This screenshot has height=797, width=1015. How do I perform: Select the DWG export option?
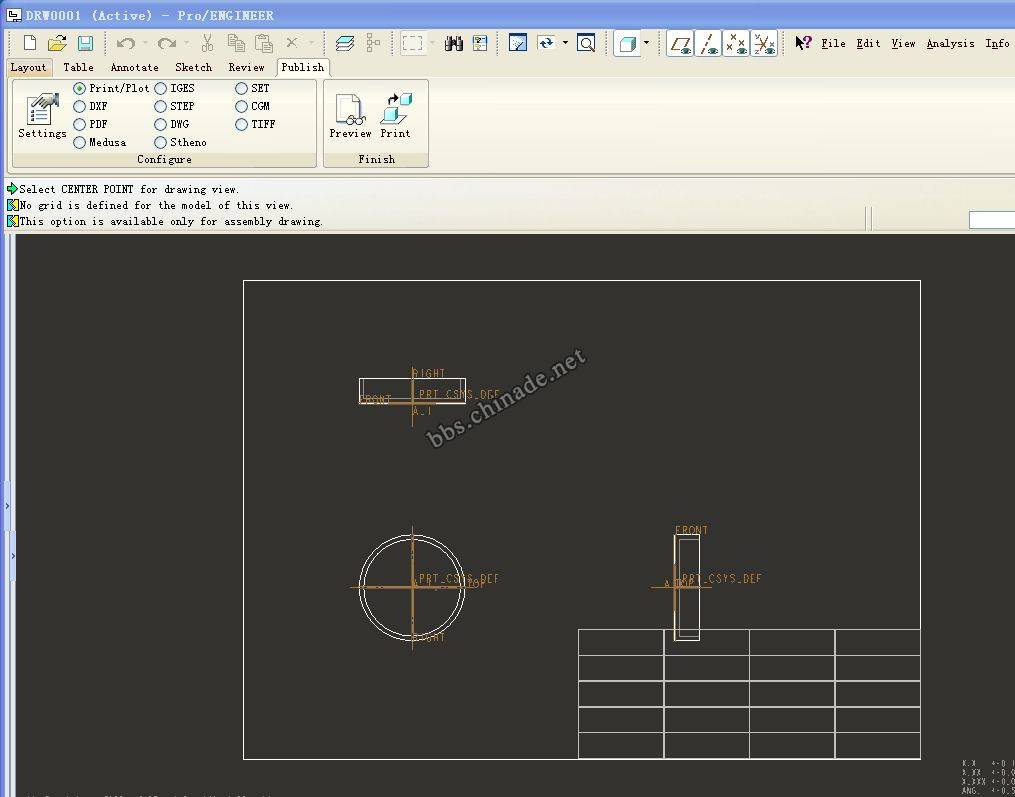(x=161, y=124)
